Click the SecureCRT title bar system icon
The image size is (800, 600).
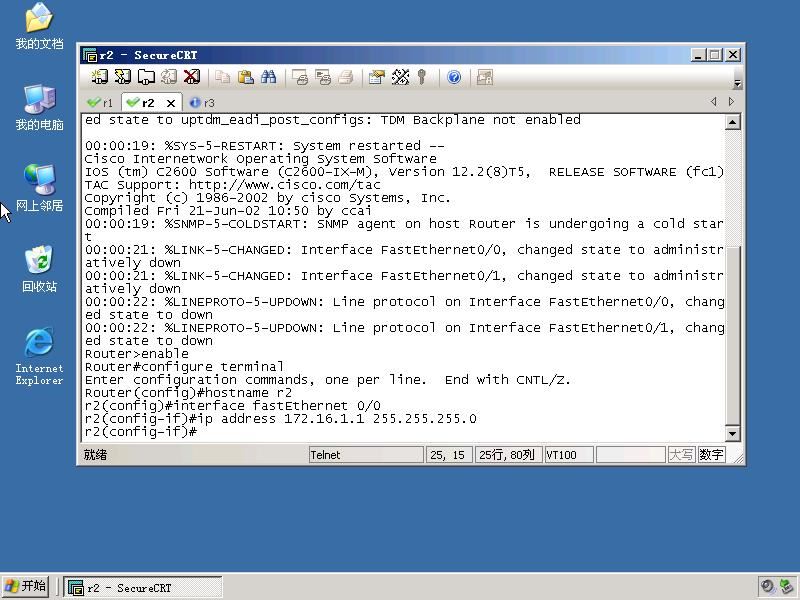point(90,55)
